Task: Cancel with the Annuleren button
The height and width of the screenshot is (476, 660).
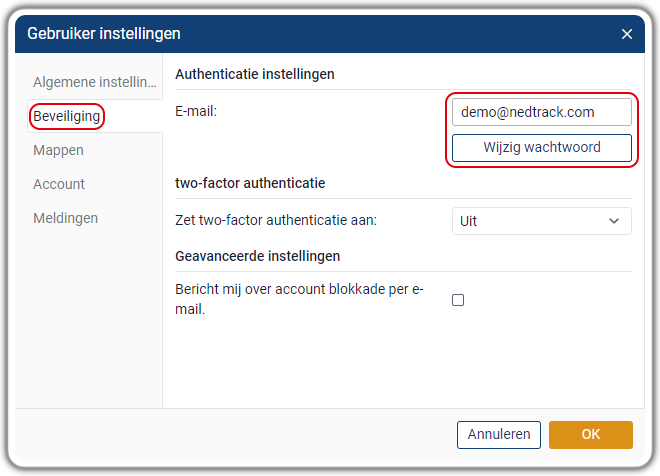Action: coord(499,435)
